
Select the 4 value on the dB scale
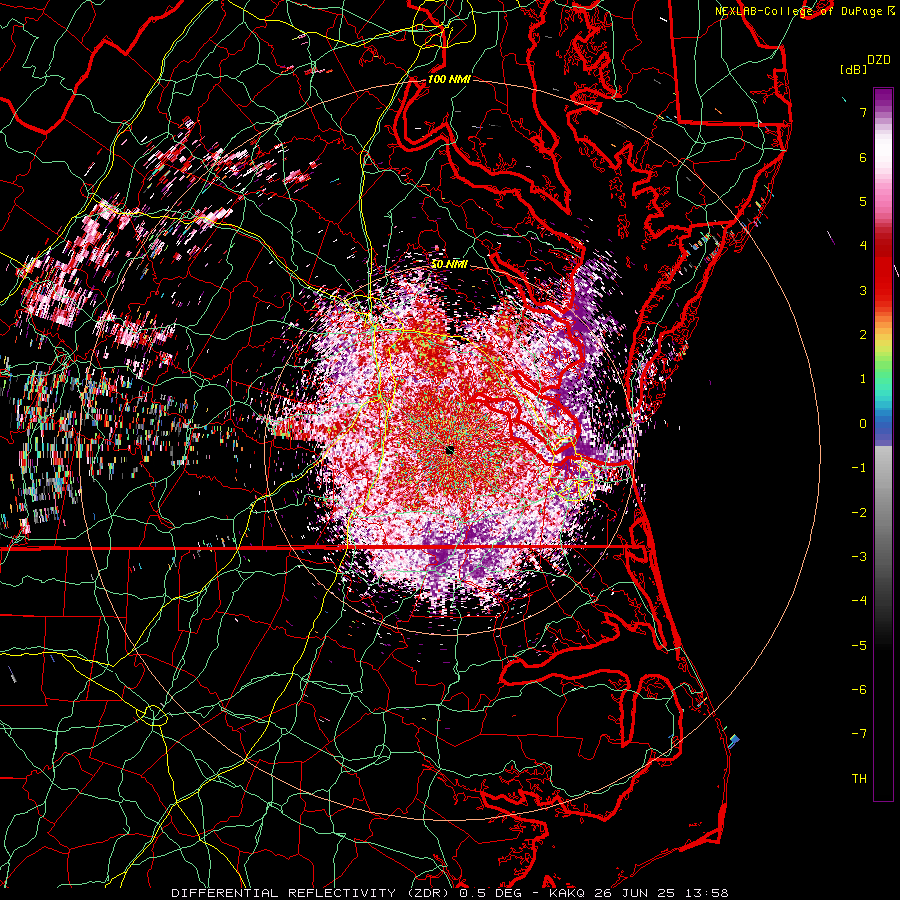pyautogui.click(x=863, y=246)
